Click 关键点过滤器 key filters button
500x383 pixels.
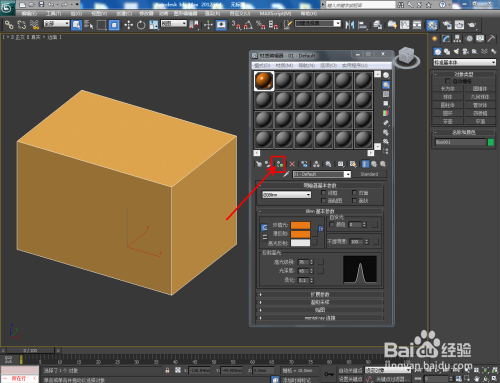point(392,379)
